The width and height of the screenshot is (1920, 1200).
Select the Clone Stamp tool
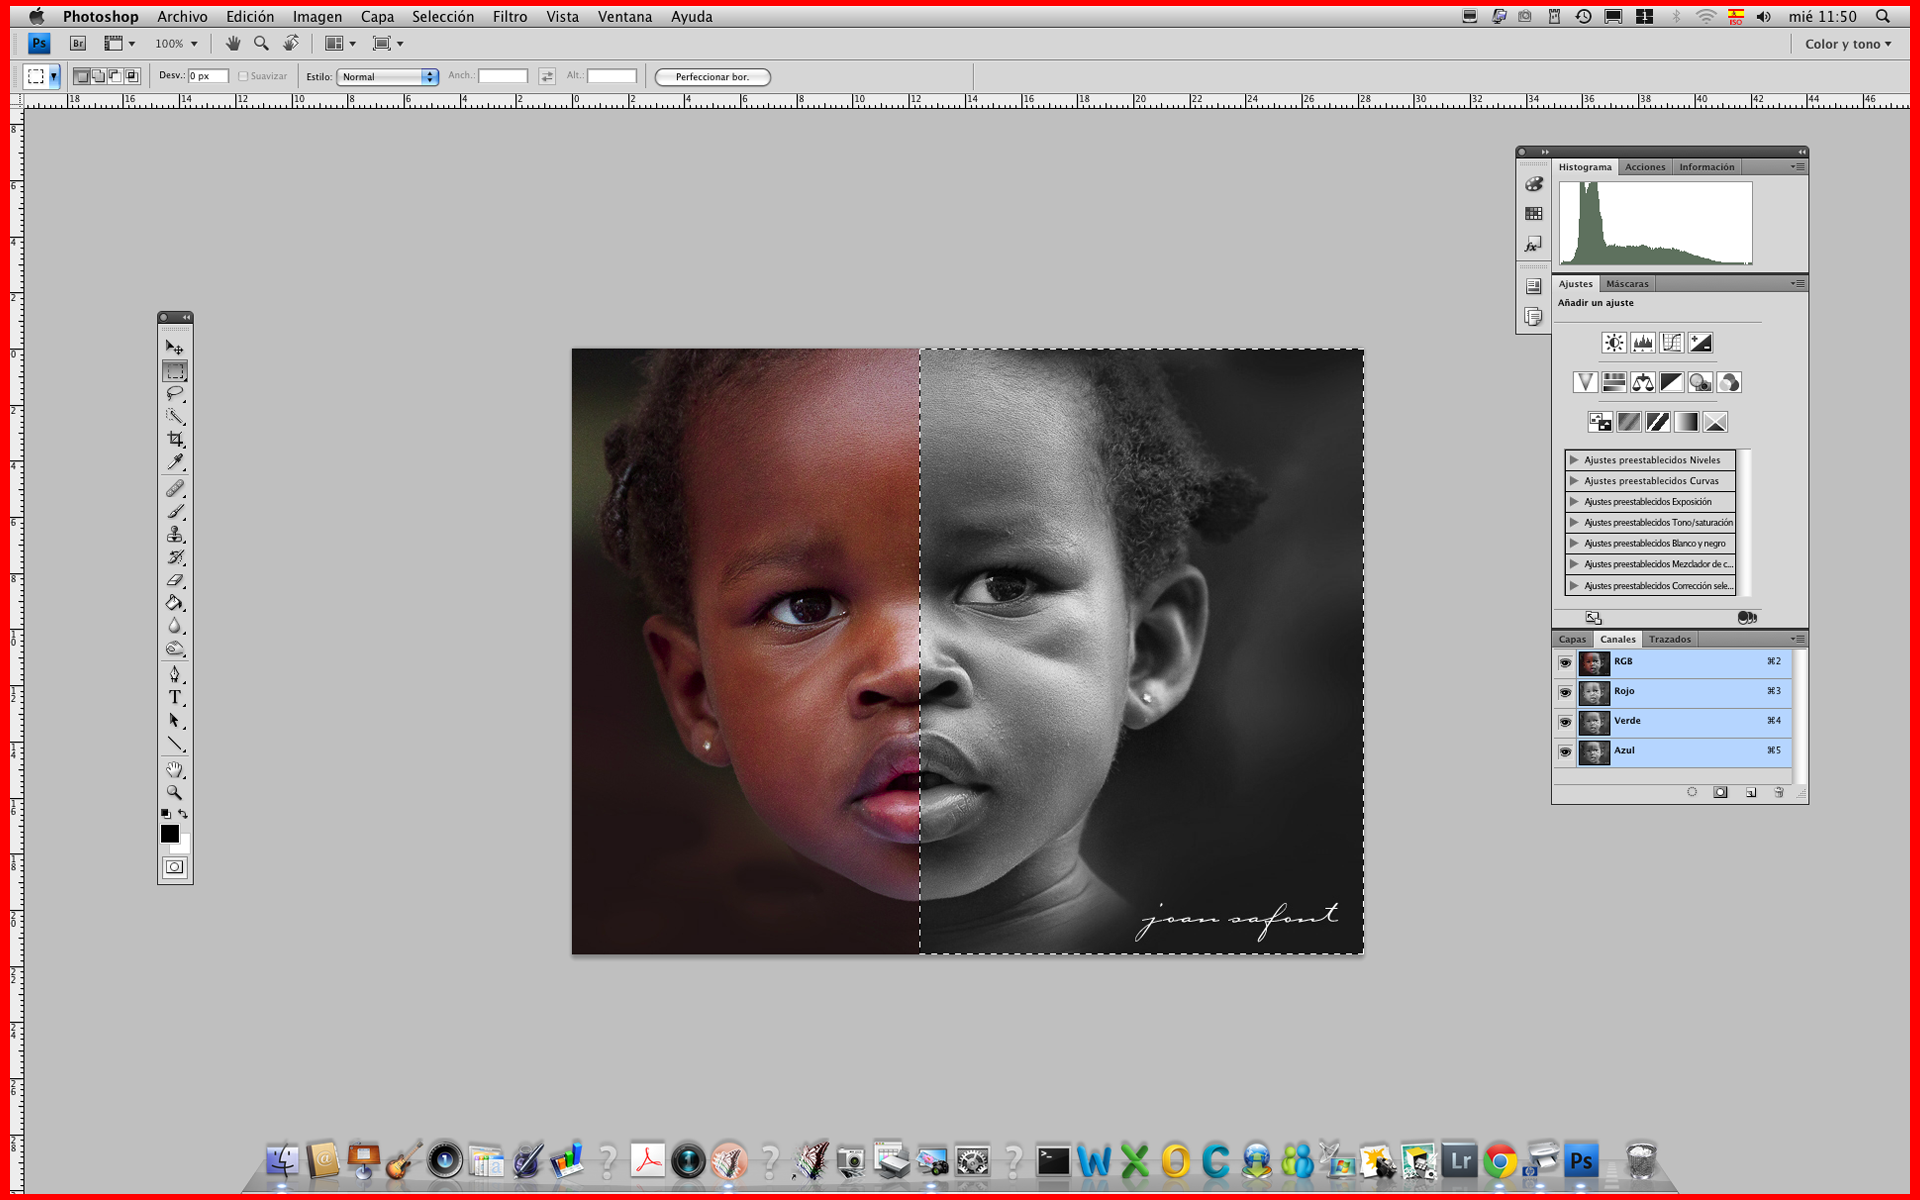coord(175,534)
